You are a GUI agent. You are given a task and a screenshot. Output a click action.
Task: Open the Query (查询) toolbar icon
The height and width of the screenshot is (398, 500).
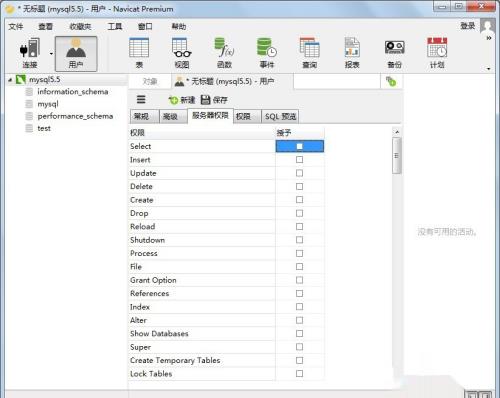tap(309, 53)
